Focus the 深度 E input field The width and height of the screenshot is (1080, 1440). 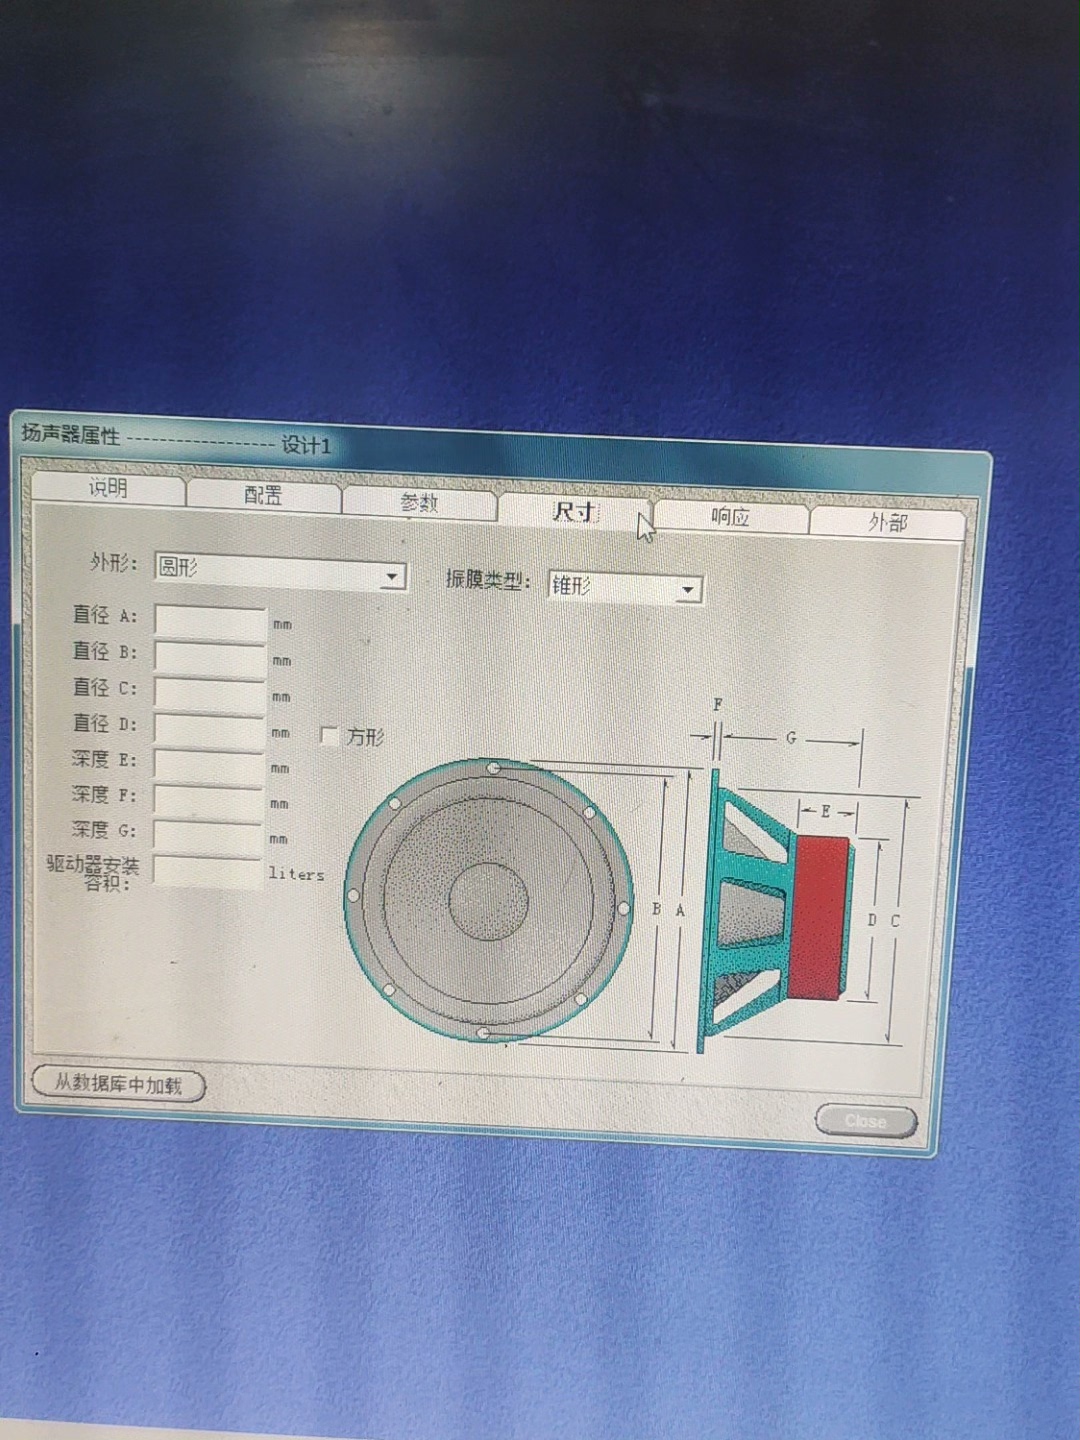[x=209, y=765]
